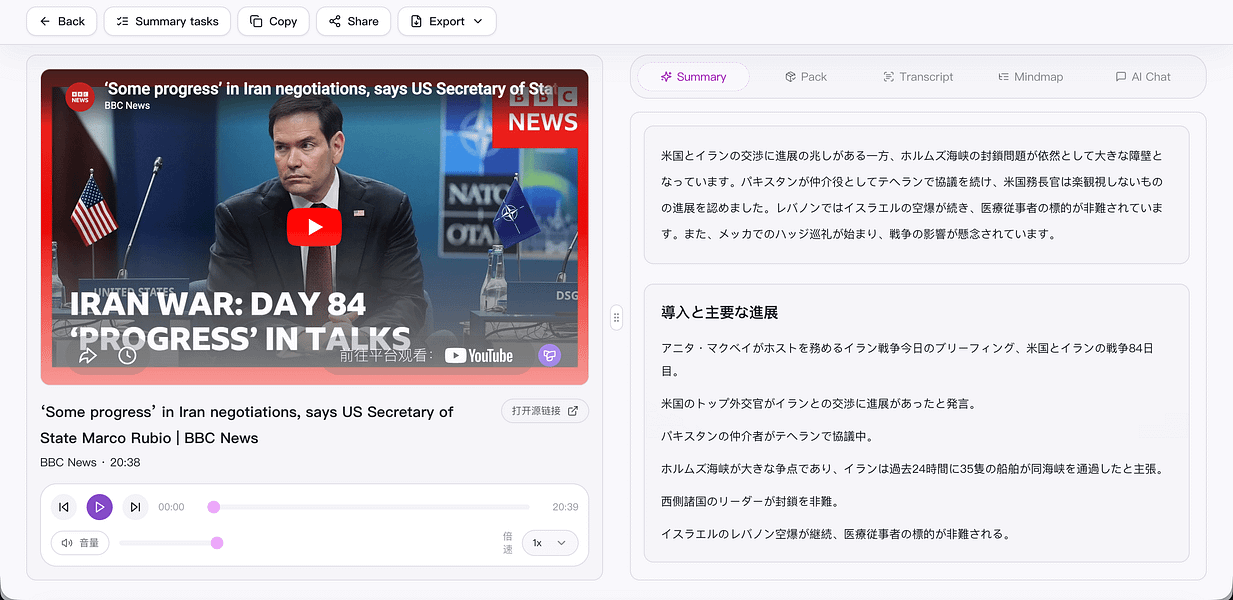This screenshot has width=1233, height=600.
Task: Click the '導入と主要な進展' section heading
Action: point(719,313)
